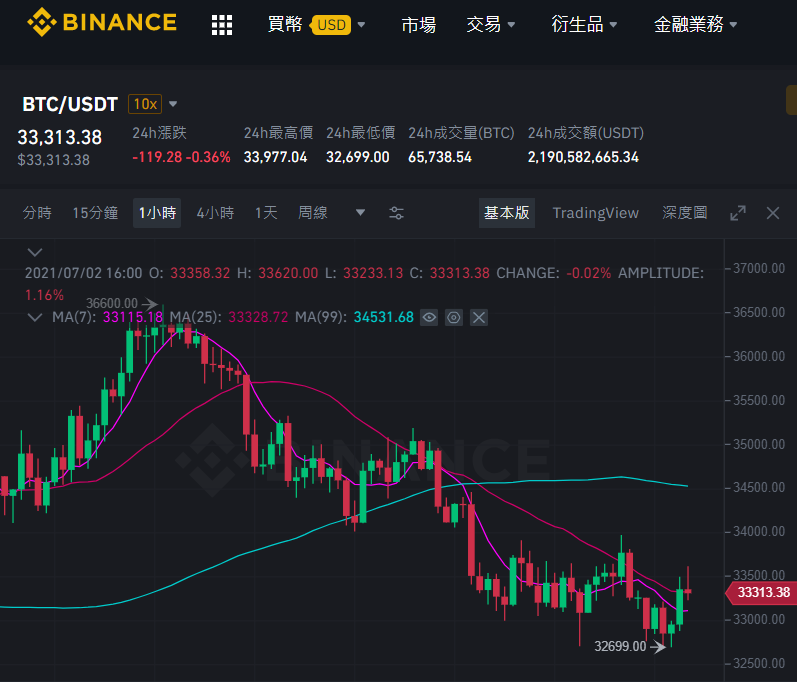The width and height of the screenshot is (797, 682).
Task: Switch to 15分鐘 interval
Action: pyautogui.click(x=95, y=213)
